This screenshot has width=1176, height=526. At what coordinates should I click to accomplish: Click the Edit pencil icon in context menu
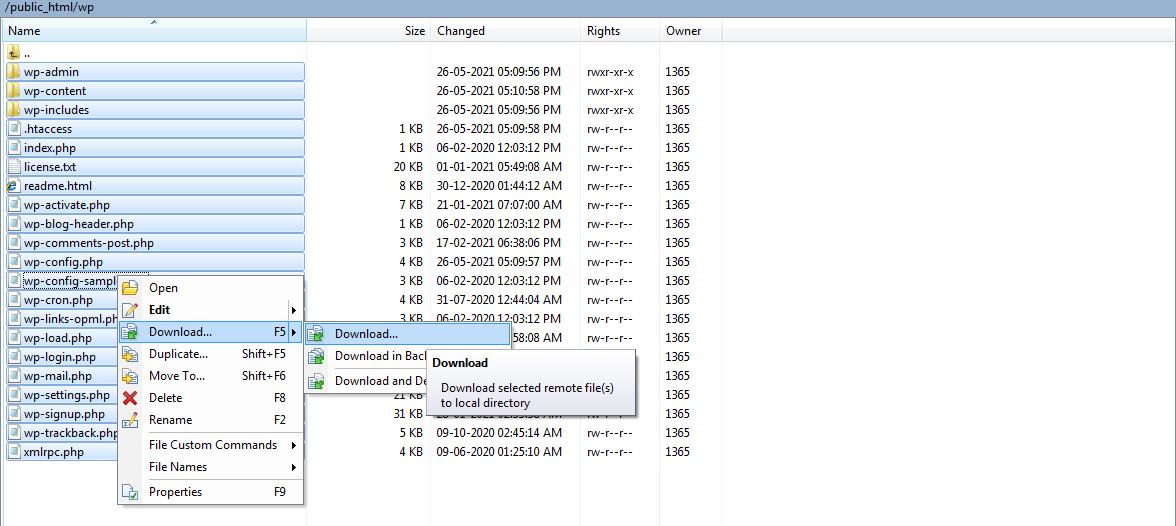130,310
